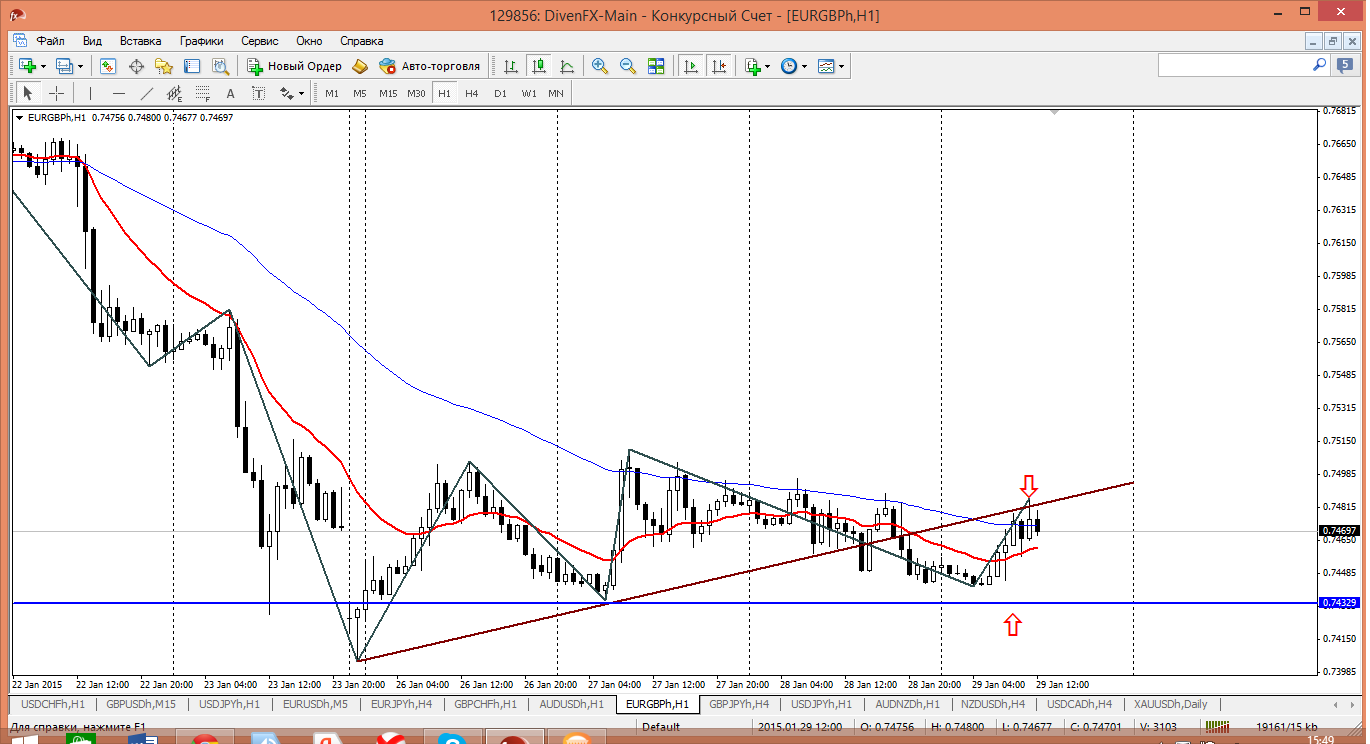Viewport: 1370px width, 744px height.
Task: Zoom out of the chart
Action: click(628, 66)
